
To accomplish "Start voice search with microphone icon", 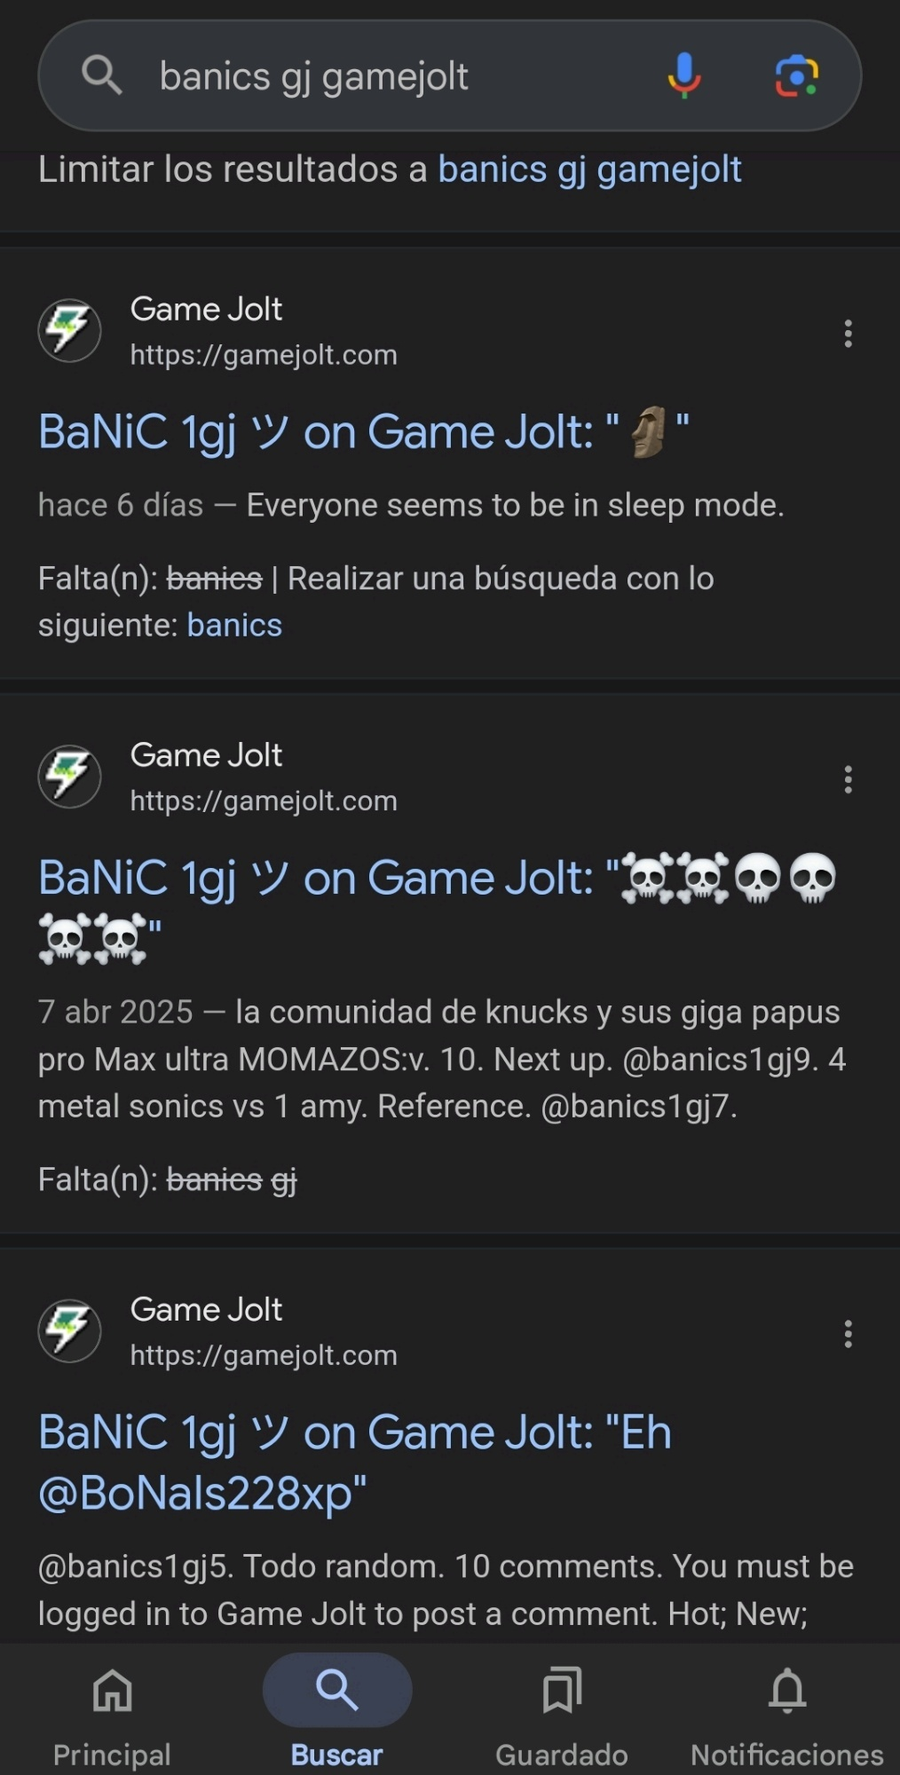I will (684, 76).
